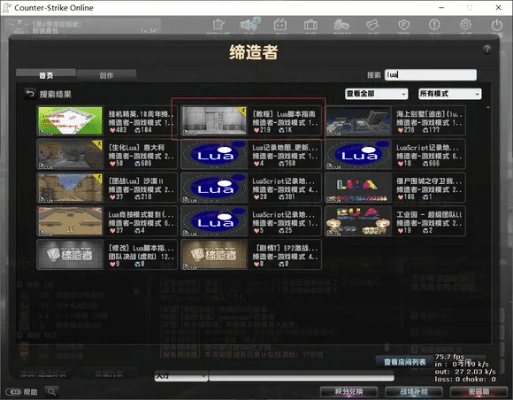Select the 挂机精英.10周年 map title
Image resolution: width=513 pixels, height=400 pixels.
coord(141,114)
